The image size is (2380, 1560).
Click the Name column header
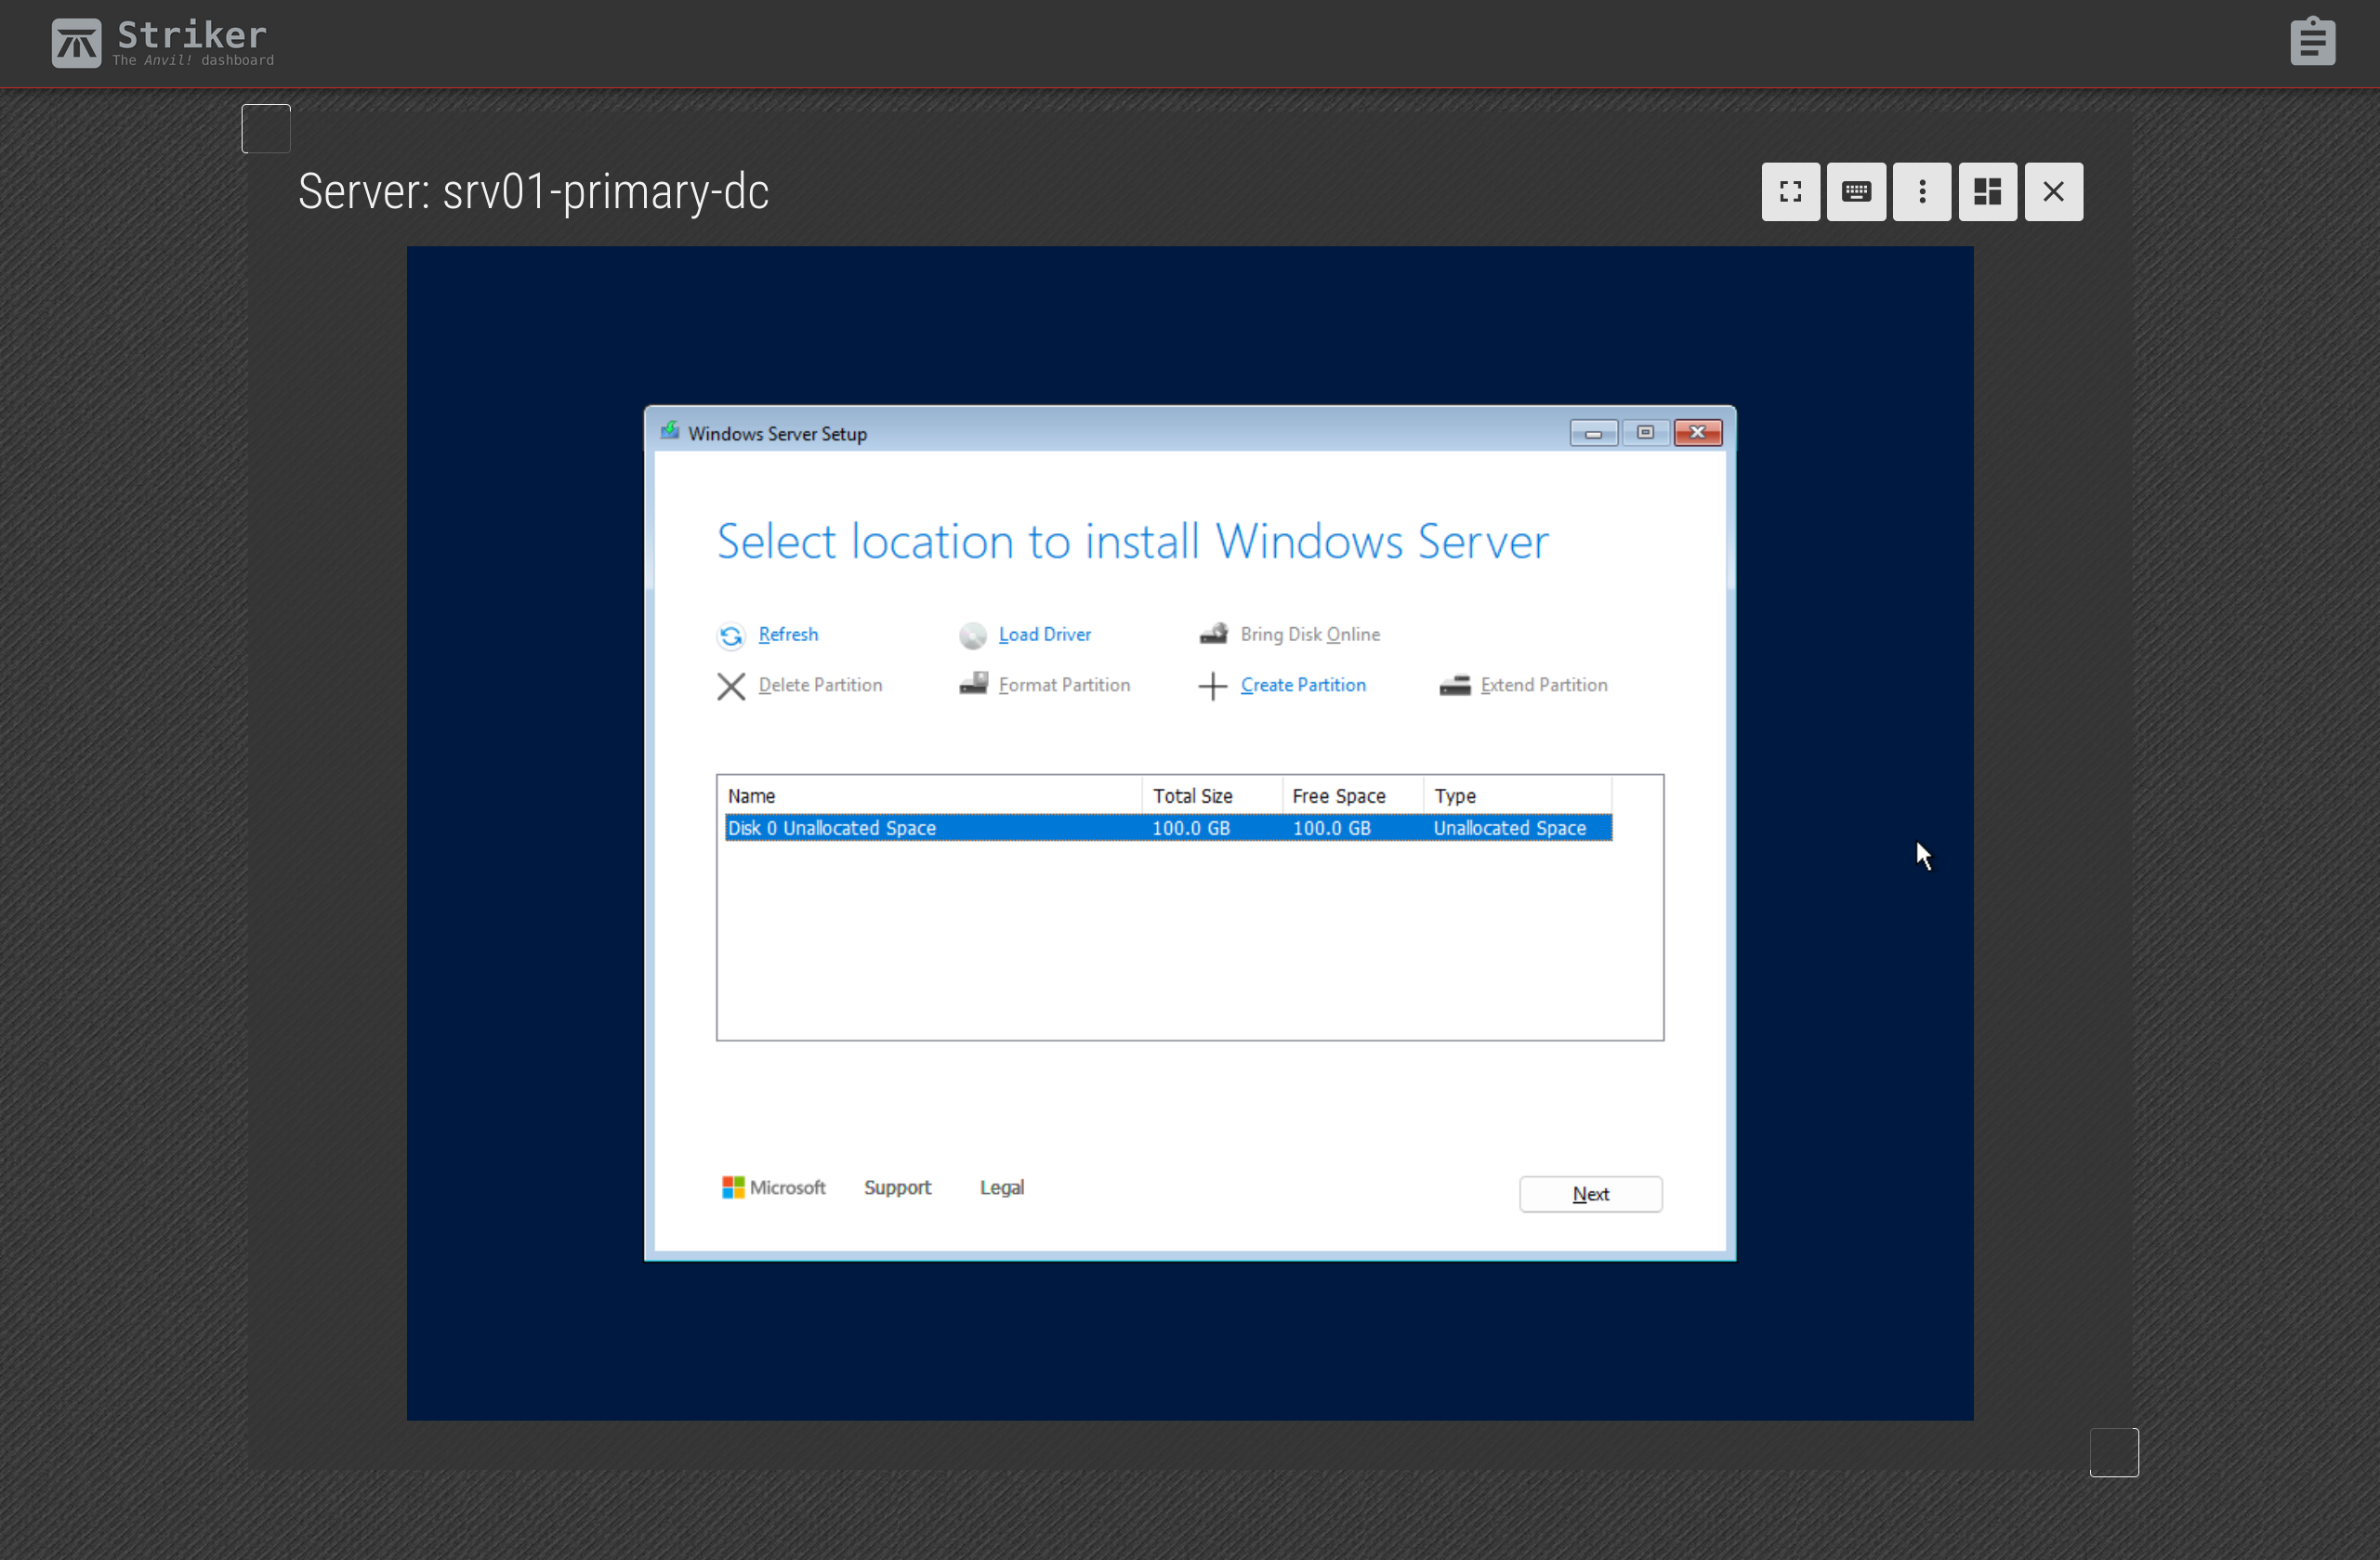932,796
